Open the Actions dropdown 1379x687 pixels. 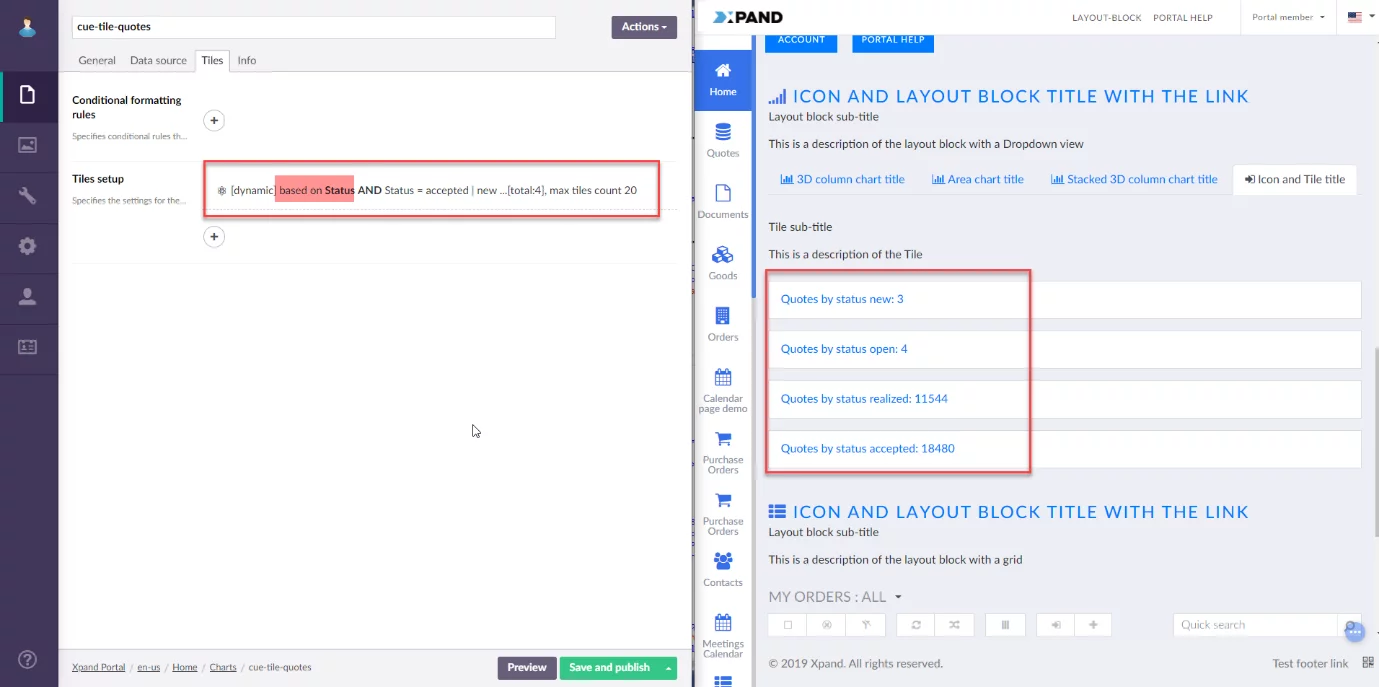643,27
